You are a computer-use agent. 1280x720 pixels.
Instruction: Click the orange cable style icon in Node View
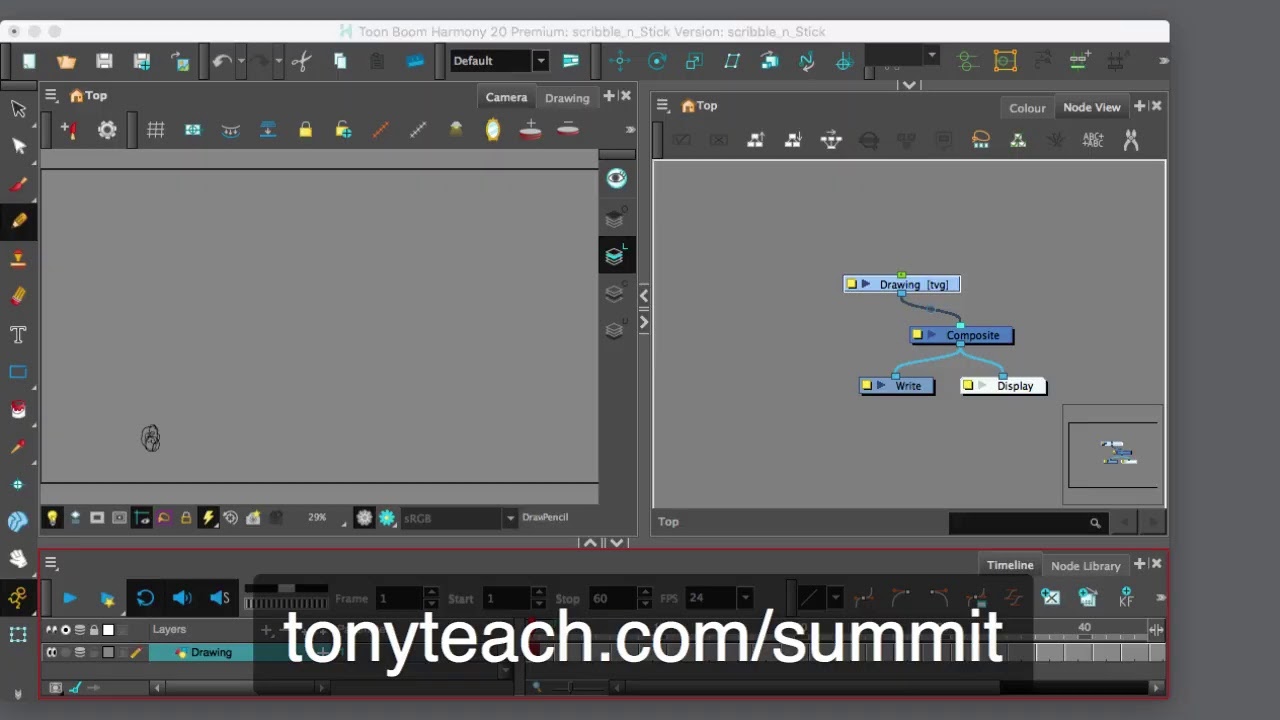(981, 140)
